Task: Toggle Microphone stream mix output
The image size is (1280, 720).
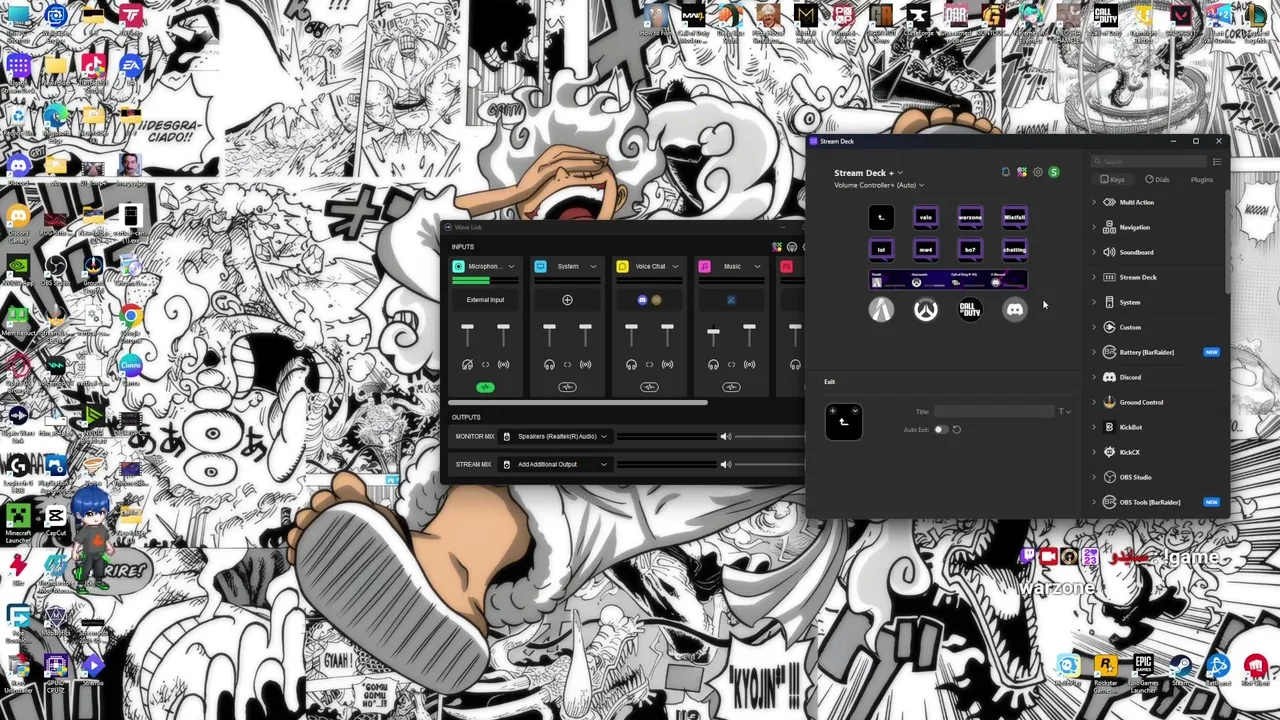Action: point(503,364)
